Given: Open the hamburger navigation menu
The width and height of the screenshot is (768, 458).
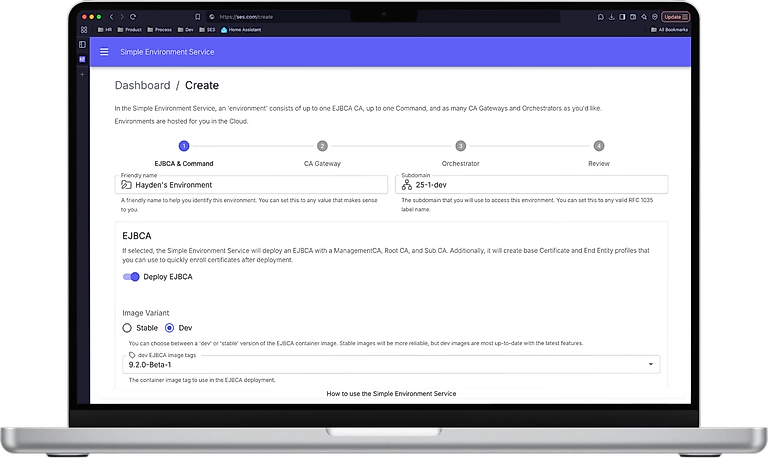Looking at the screenshot, I should (105, 51).
